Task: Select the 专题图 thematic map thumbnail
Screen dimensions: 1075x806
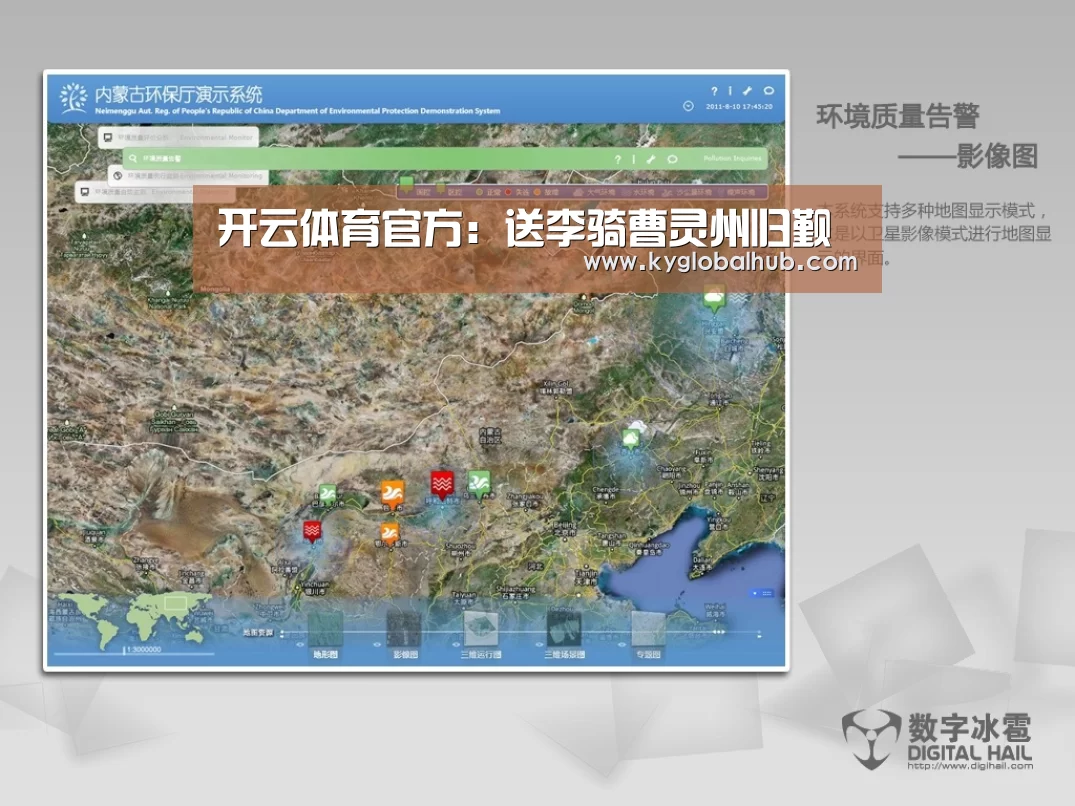Action: [648, 628]
